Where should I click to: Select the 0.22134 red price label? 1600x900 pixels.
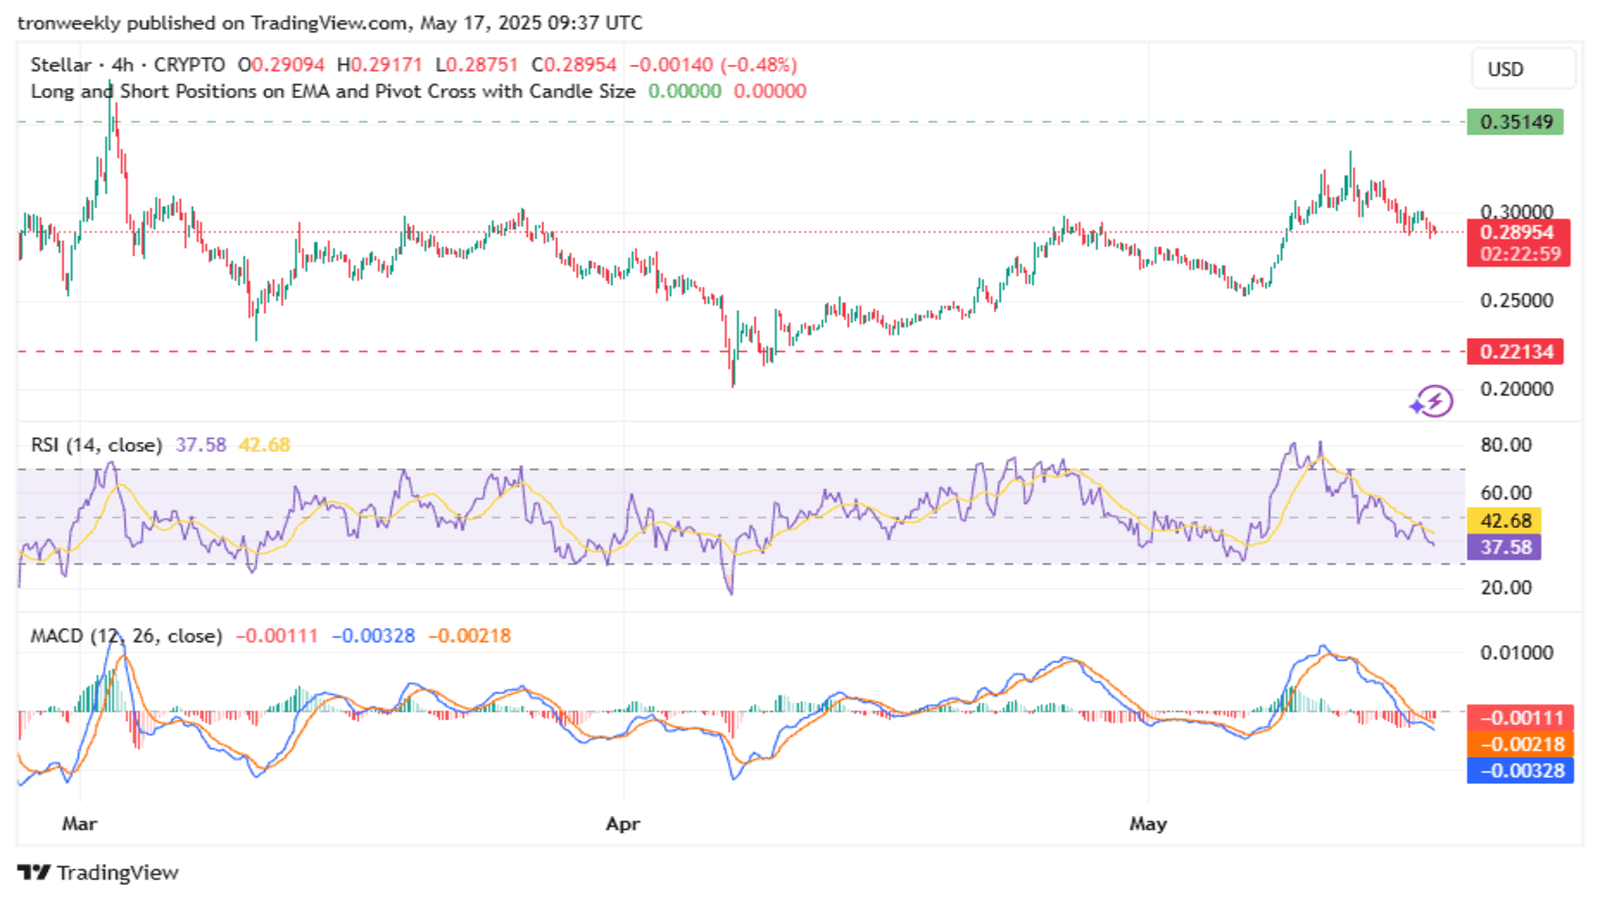click(x=1515, y=352)
